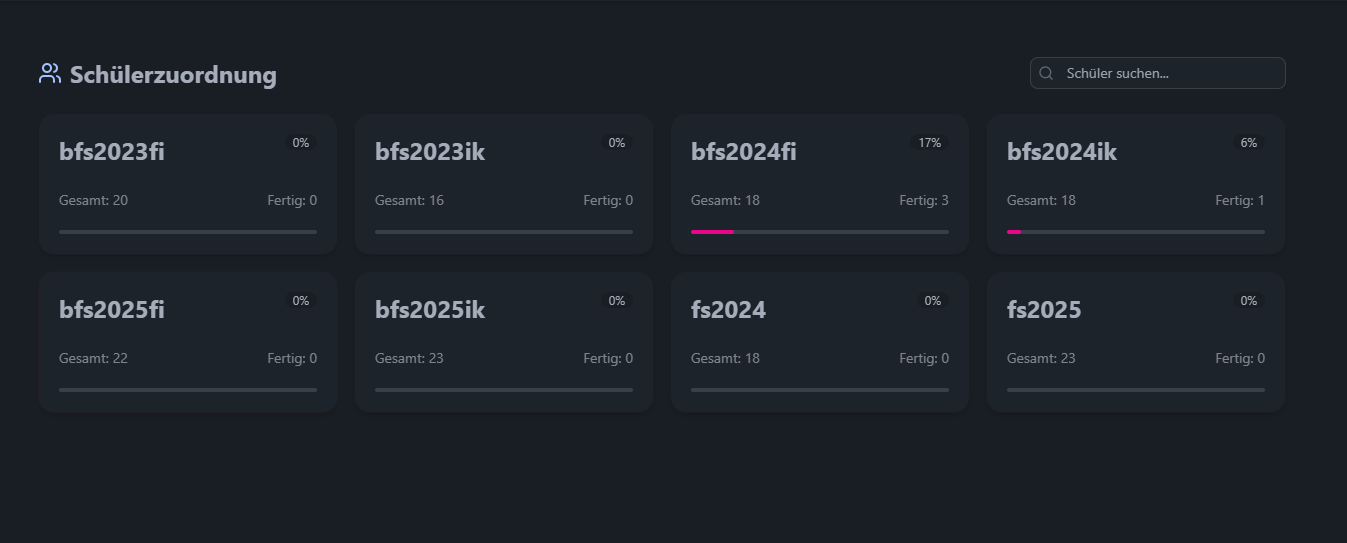
Task: Click the 17% badge on bfs2024fi
Action: pyautogui.click(x=930, y=143)
